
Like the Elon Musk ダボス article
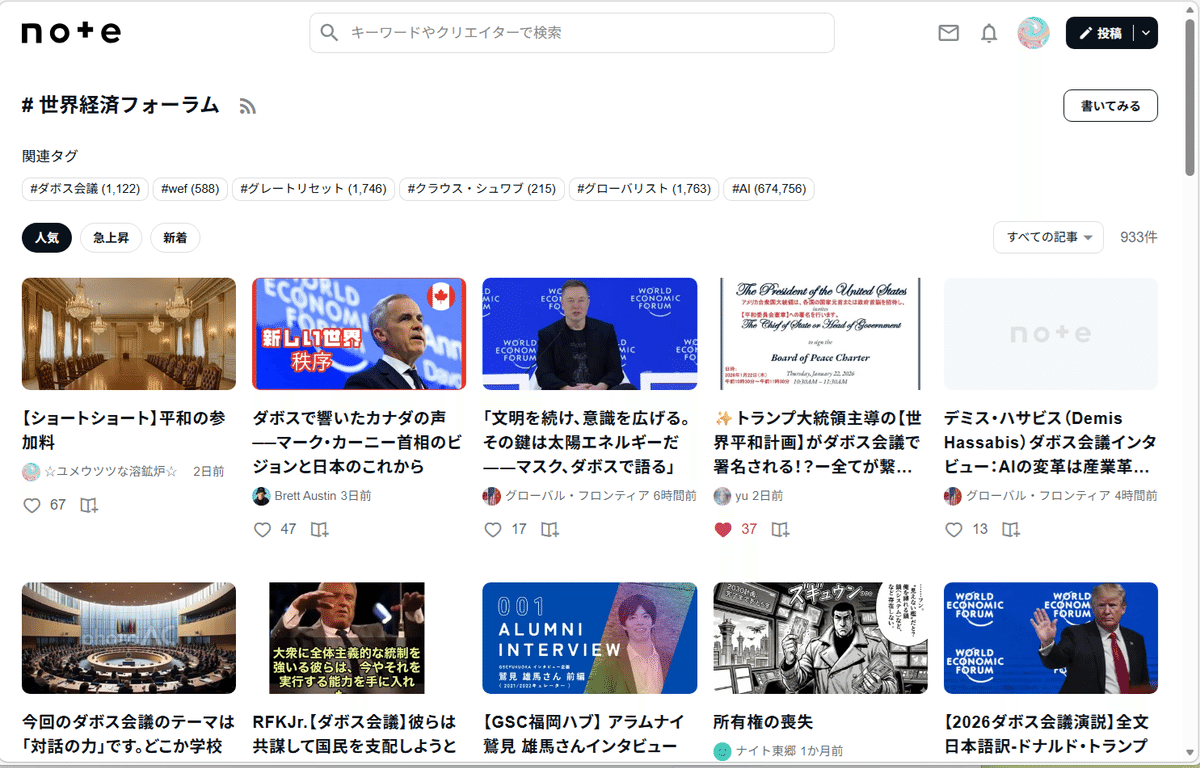pos(493,529)
